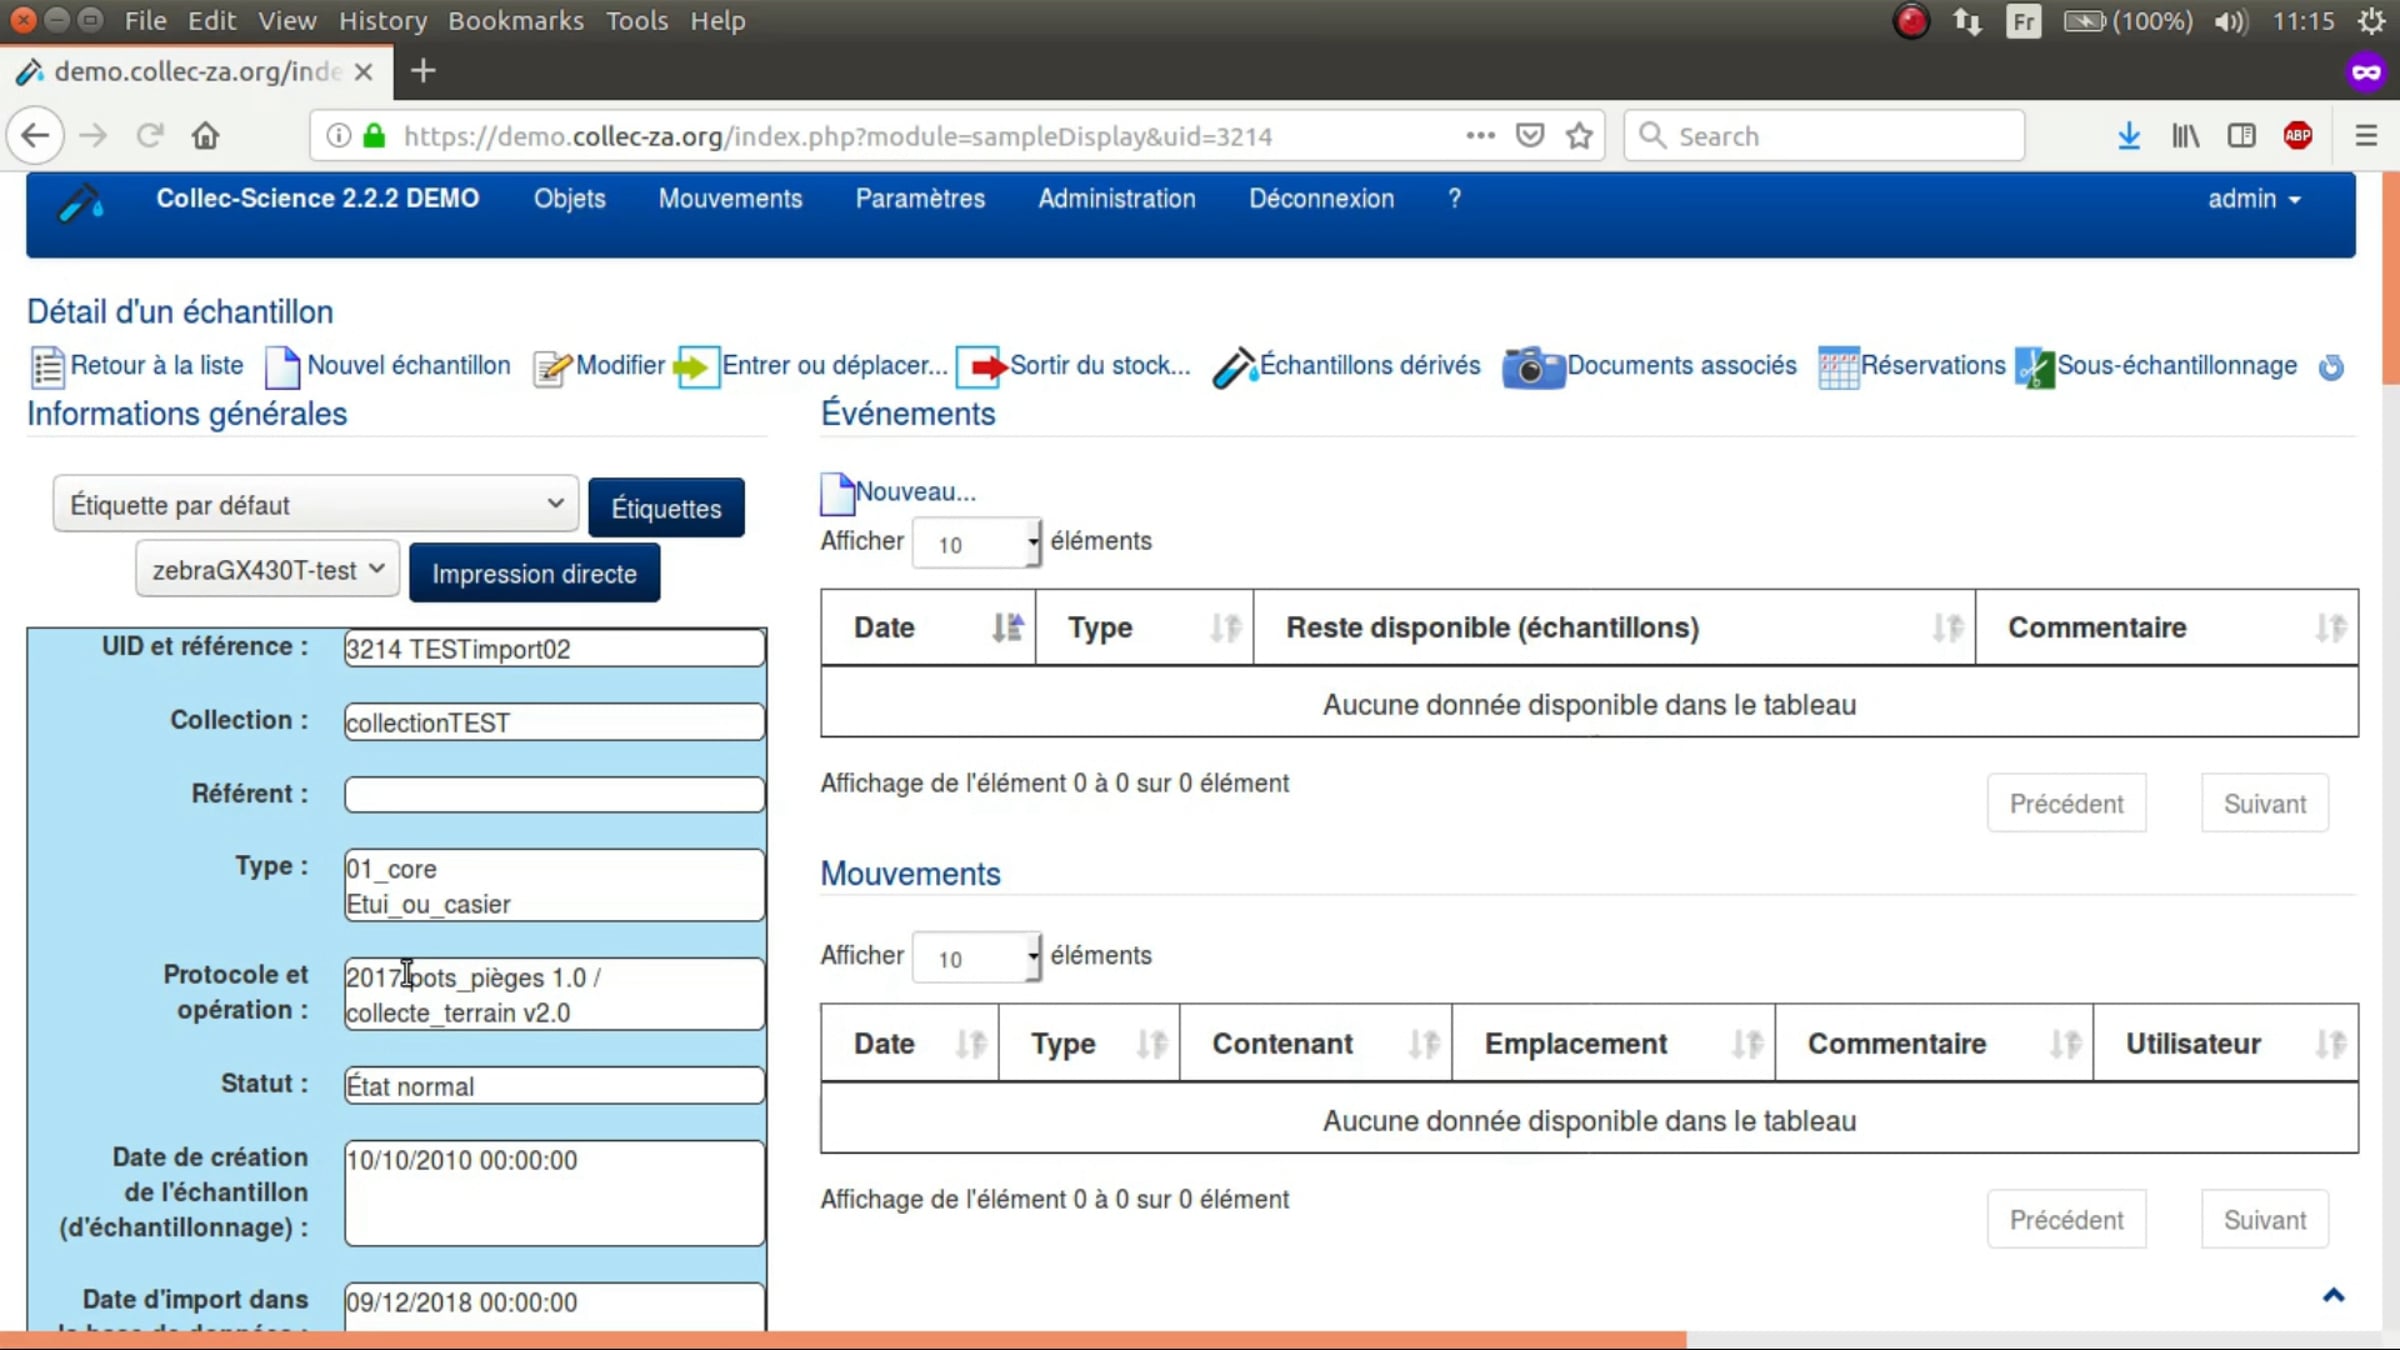Click the blue refresh icon after Sous-échantillonnage
Image resolution: width=2400 pixels, height=1350 pixels.
click(2331, 367)
